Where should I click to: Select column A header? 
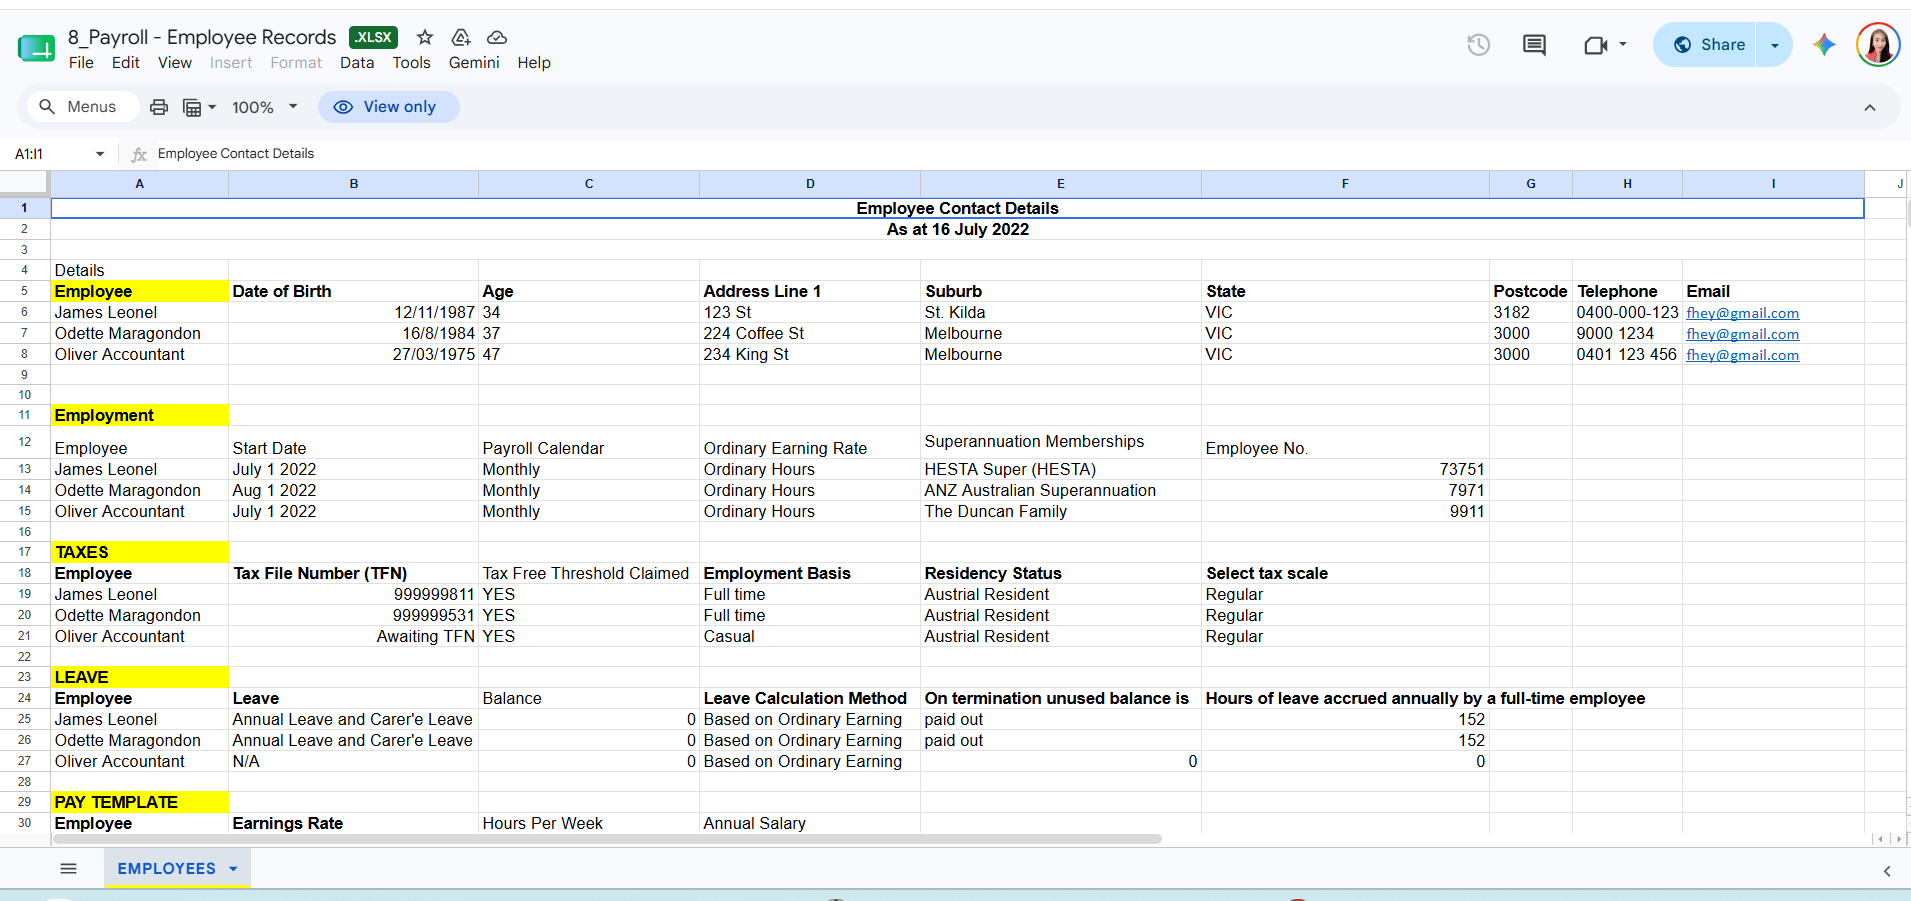[140, 184]
